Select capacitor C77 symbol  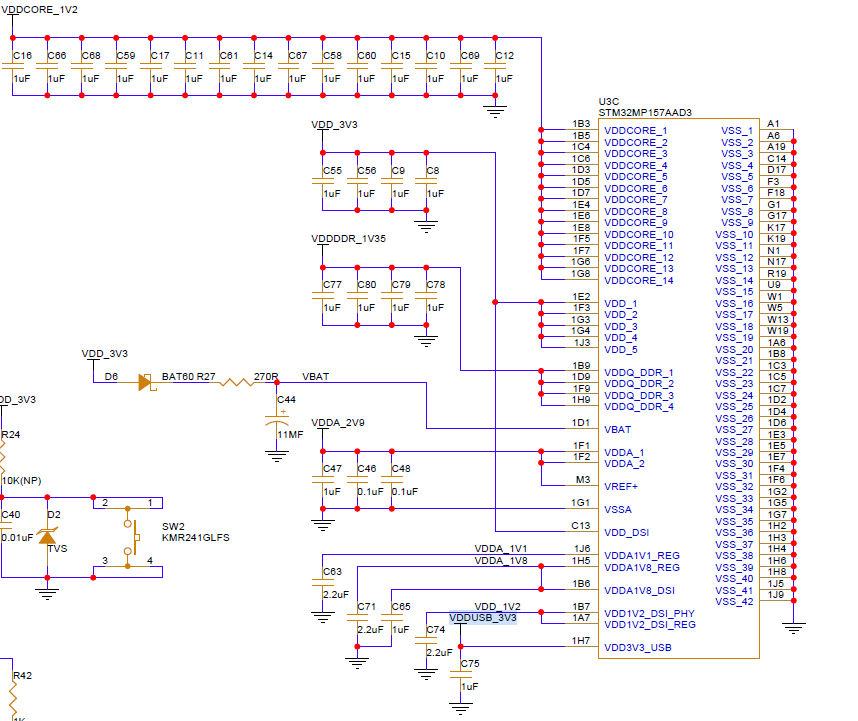tap(323, 295)
